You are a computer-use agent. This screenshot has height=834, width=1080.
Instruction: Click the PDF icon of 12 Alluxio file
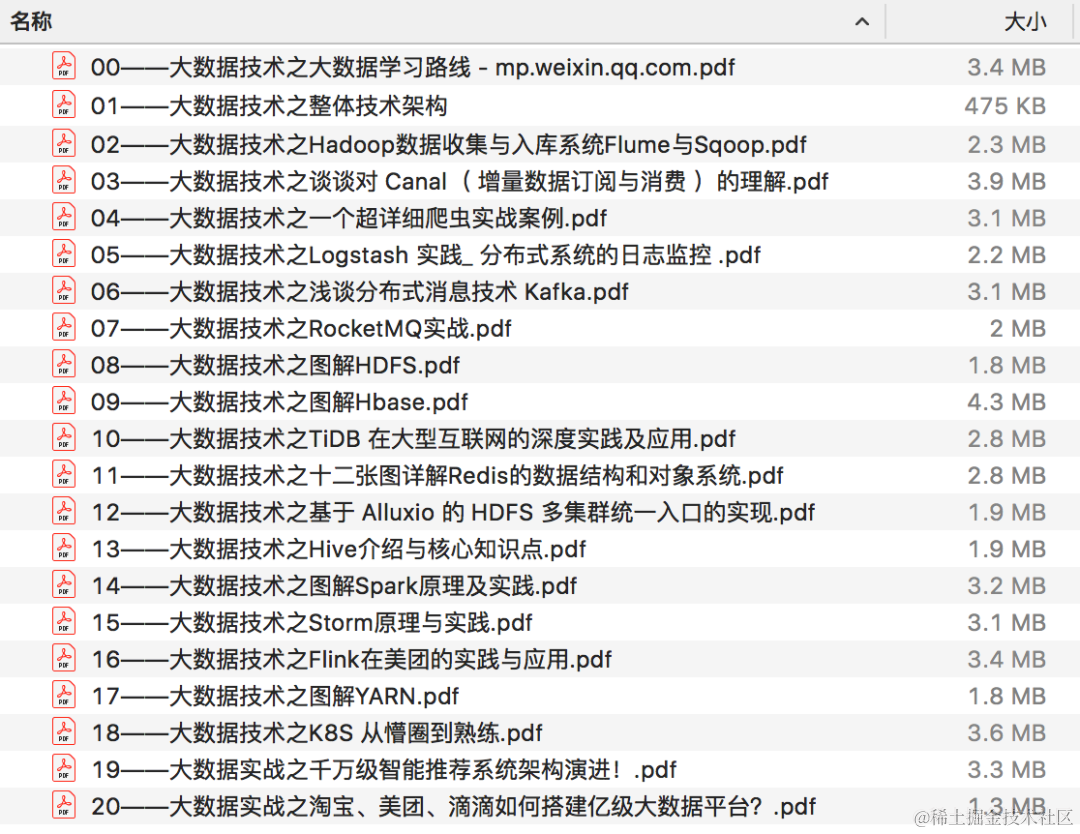pos(63,512)
